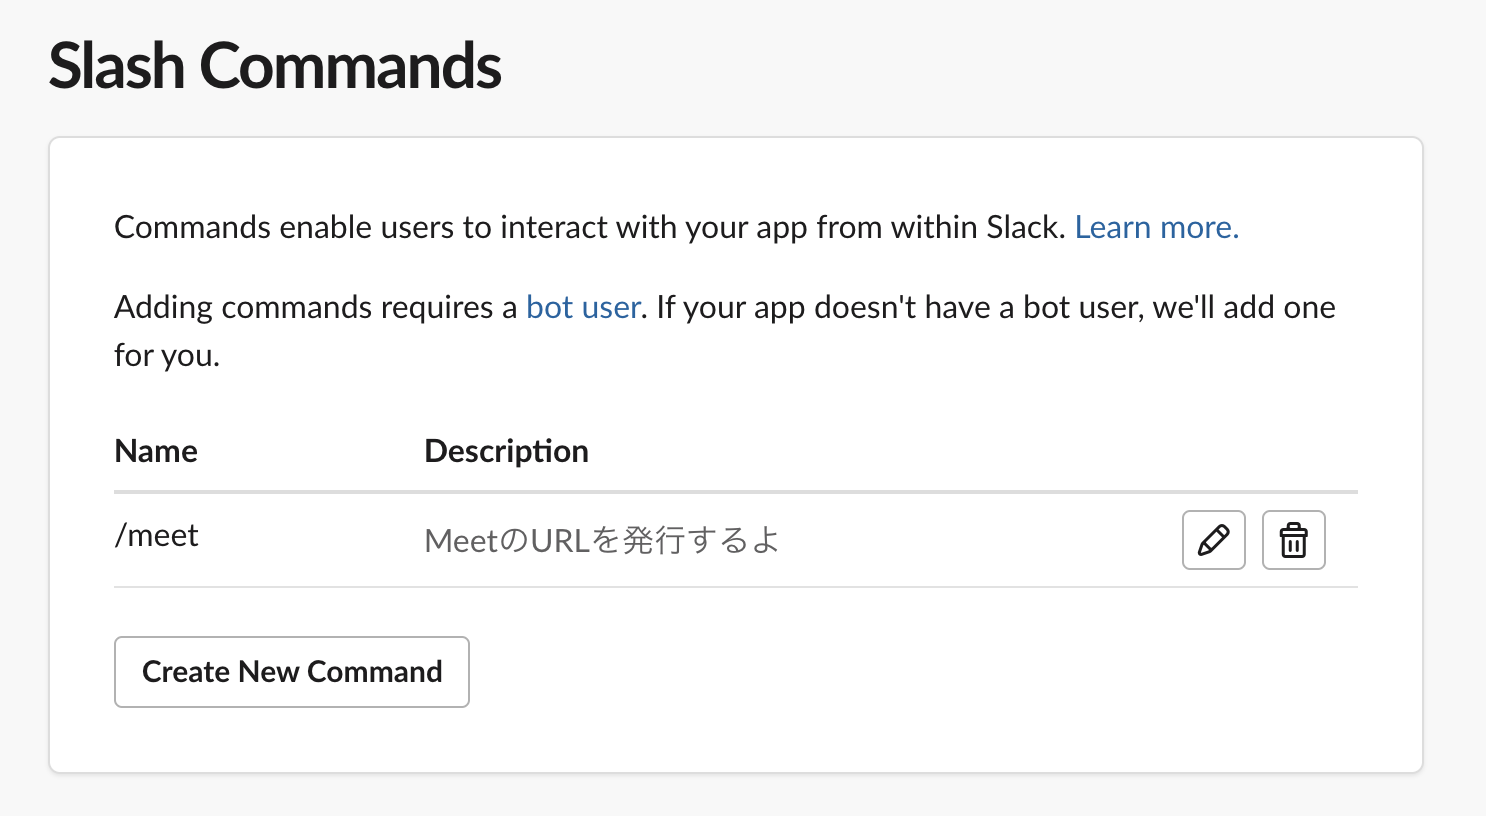Click the MeetのURLを発行するよ description text
Viewport: 1486px width, 816px height.
point(602,541)
